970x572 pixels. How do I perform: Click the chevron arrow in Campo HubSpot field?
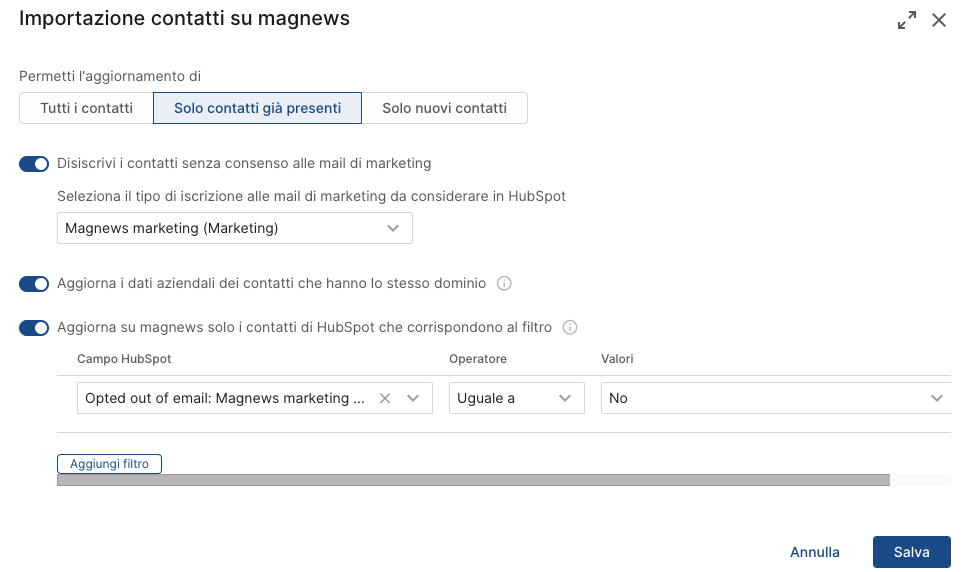click(414, 398)
